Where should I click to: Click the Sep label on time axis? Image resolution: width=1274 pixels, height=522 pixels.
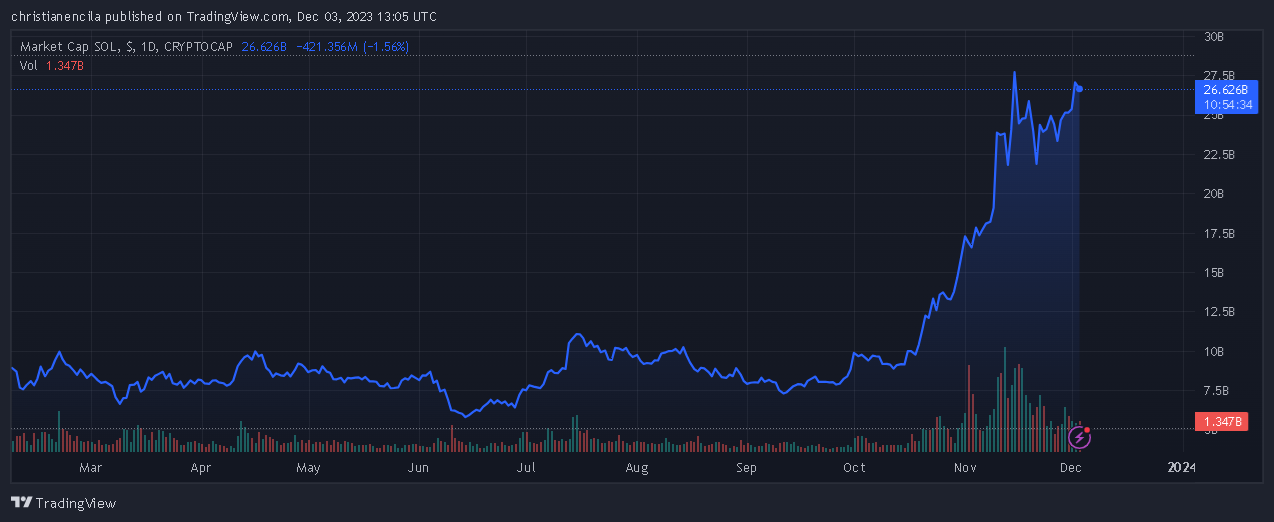pos(746,467)
